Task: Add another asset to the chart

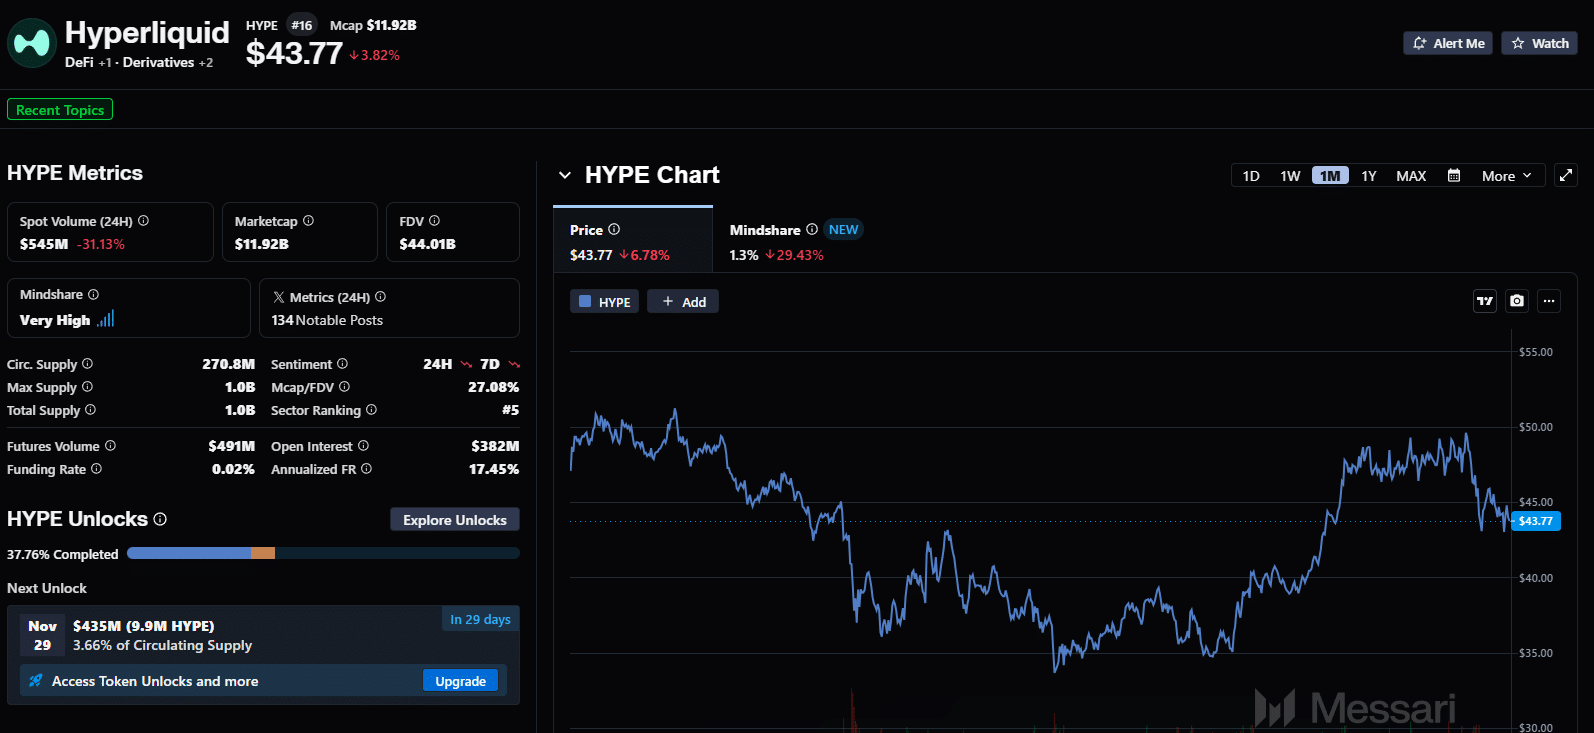Action: 683,301
